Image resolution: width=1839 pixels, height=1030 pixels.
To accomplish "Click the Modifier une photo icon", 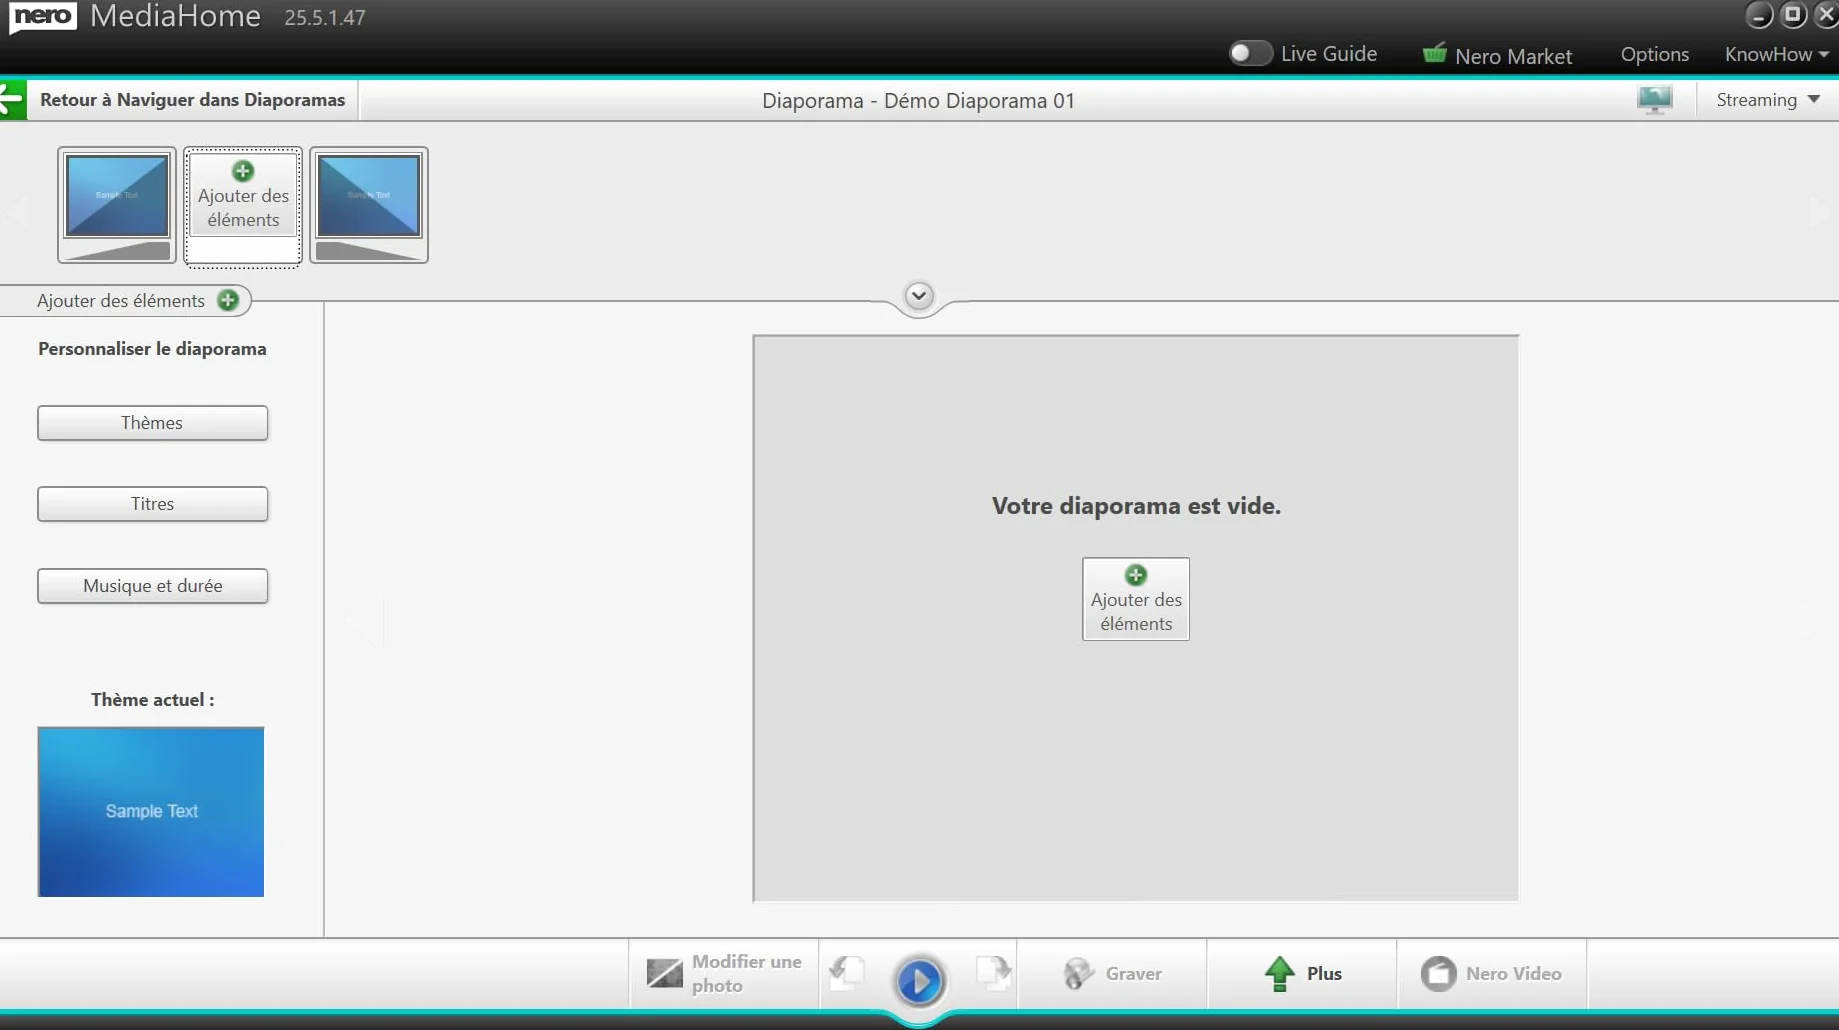I will tap(664, 973).
